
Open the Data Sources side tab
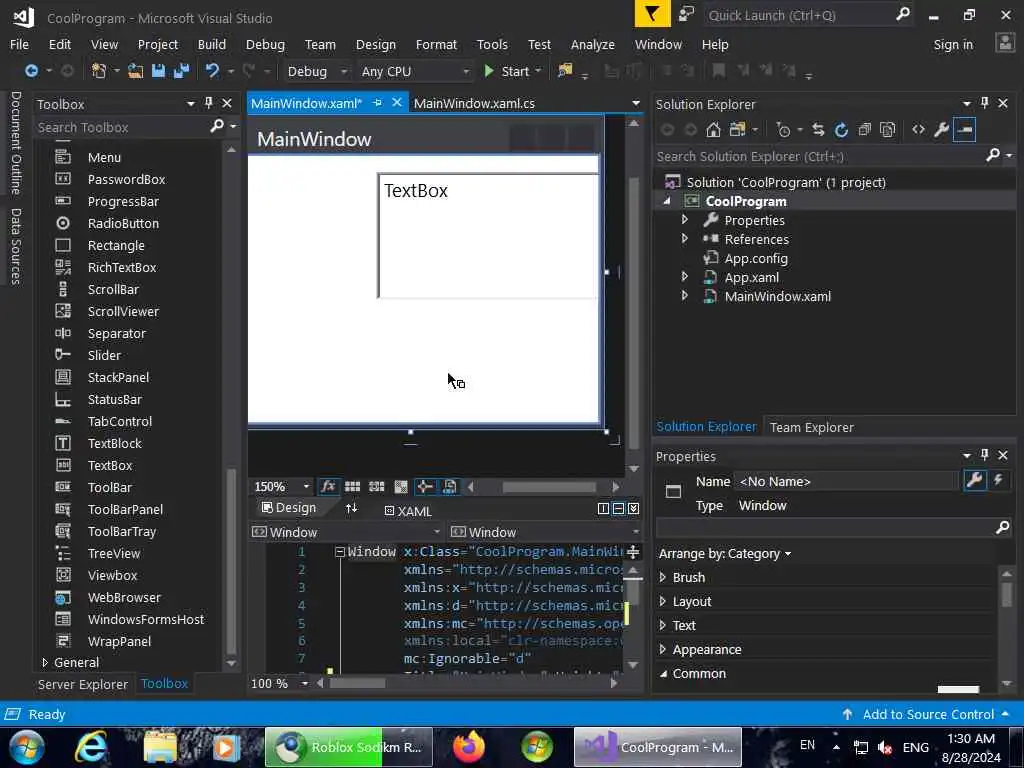point(16,246)
